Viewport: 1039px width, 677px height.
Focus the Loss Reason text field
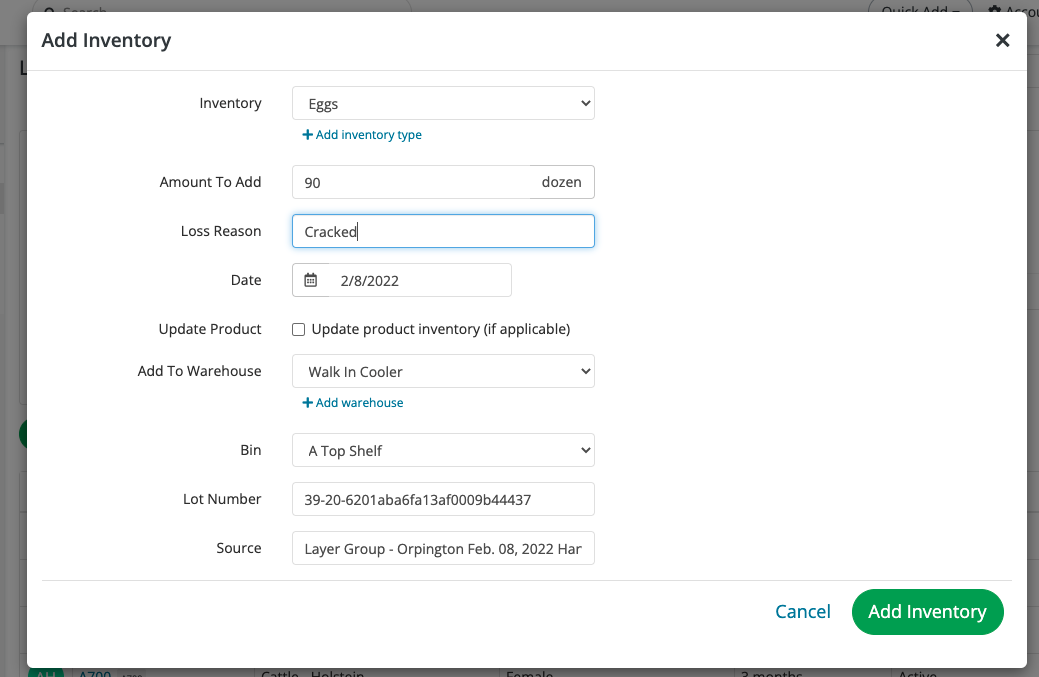pyautogui.click(x=443, y=231)
